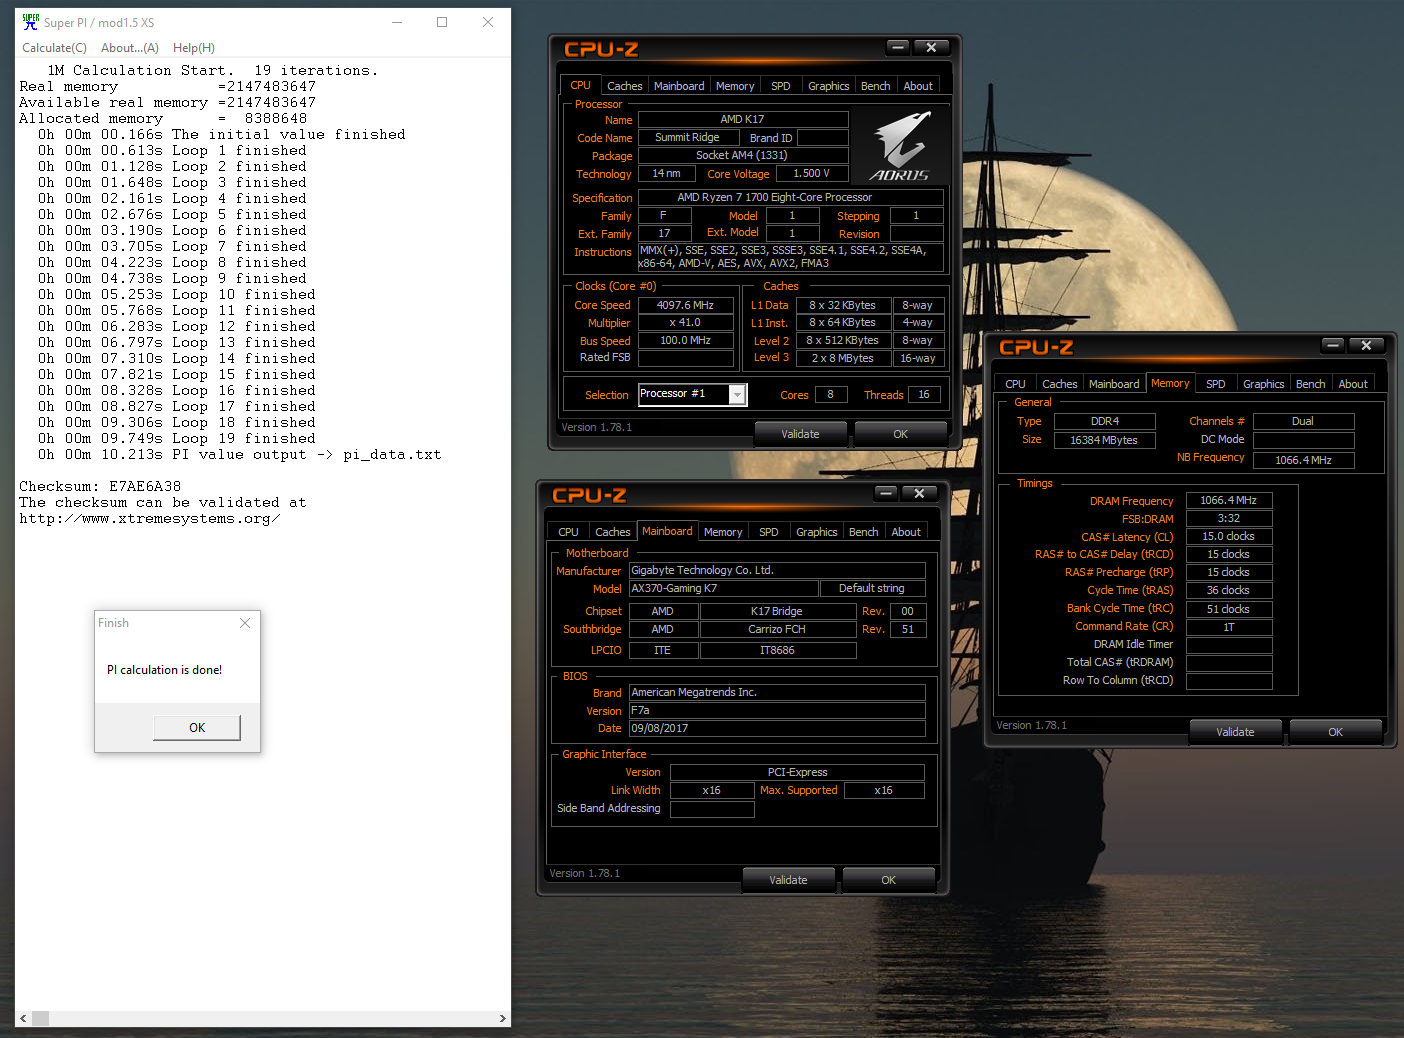Click the CAS# Latency value 15.0 clocks

point(1229,536)
